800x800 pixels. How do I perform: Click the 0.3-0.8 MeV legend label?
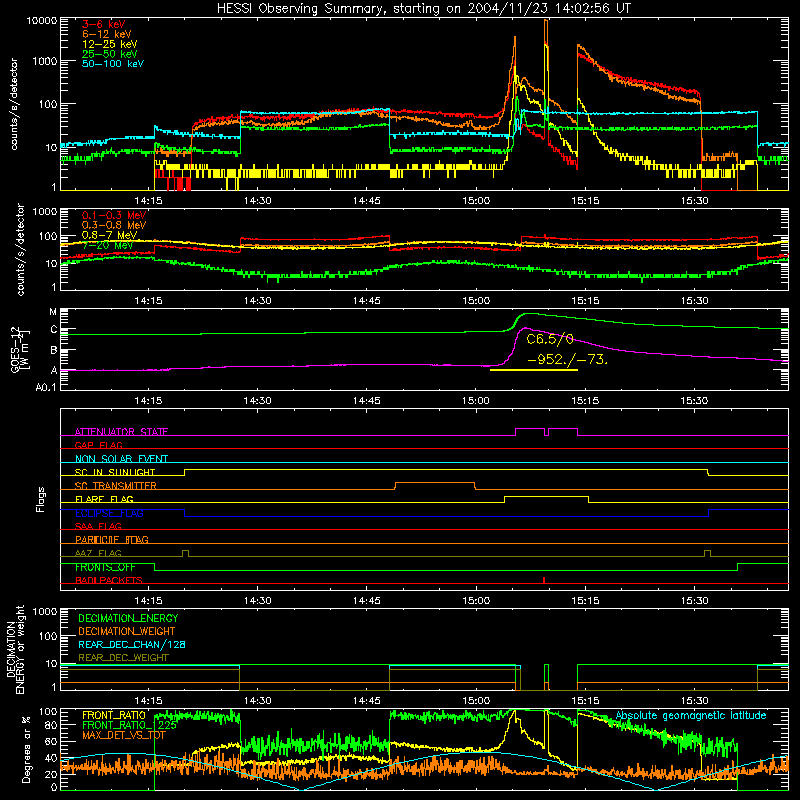coord(114,225)
